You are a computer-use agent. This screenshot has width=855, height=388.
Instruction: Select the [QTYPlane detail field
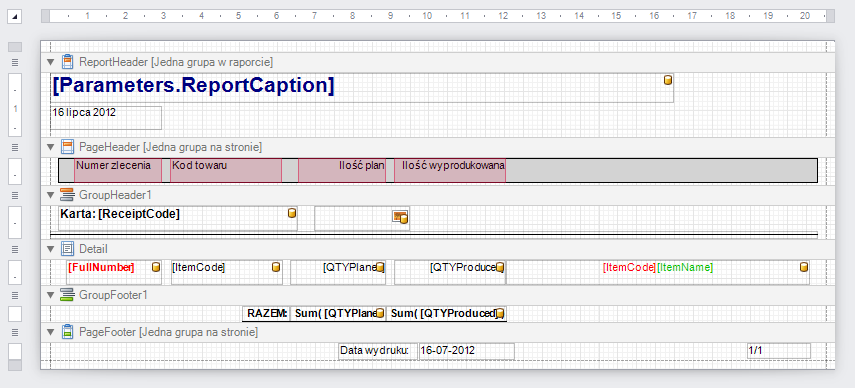click(x=338, y=272)
